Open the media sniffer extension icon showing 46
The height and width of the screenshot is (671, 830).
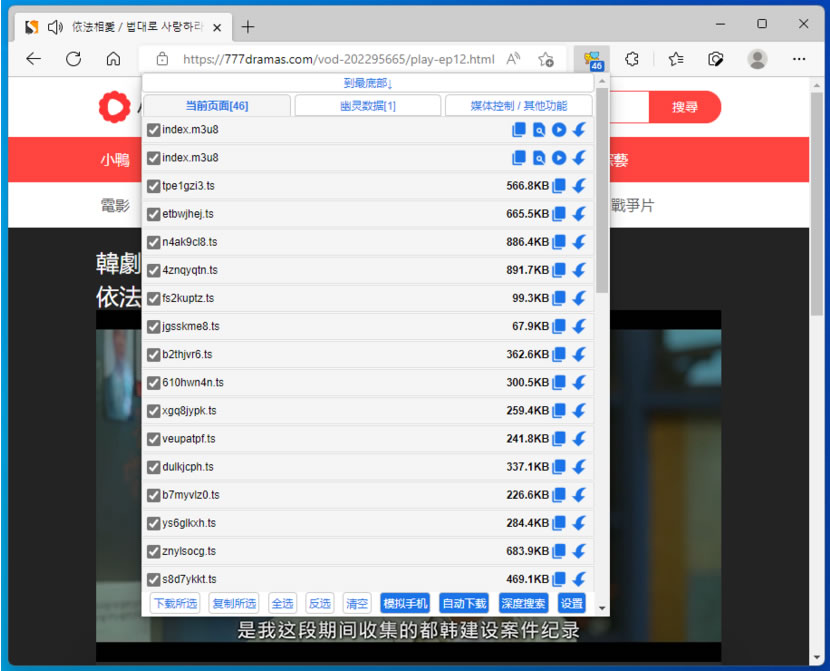point(593,59)
